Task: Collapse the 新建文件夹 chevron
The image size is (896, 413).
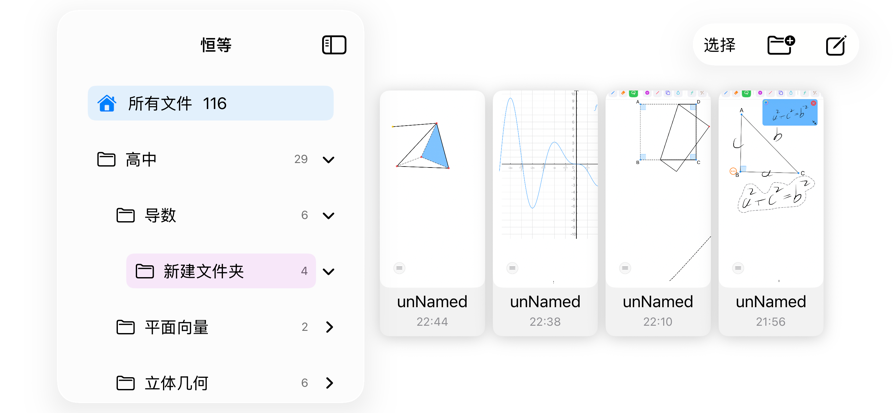Action: tap(329, 271)
